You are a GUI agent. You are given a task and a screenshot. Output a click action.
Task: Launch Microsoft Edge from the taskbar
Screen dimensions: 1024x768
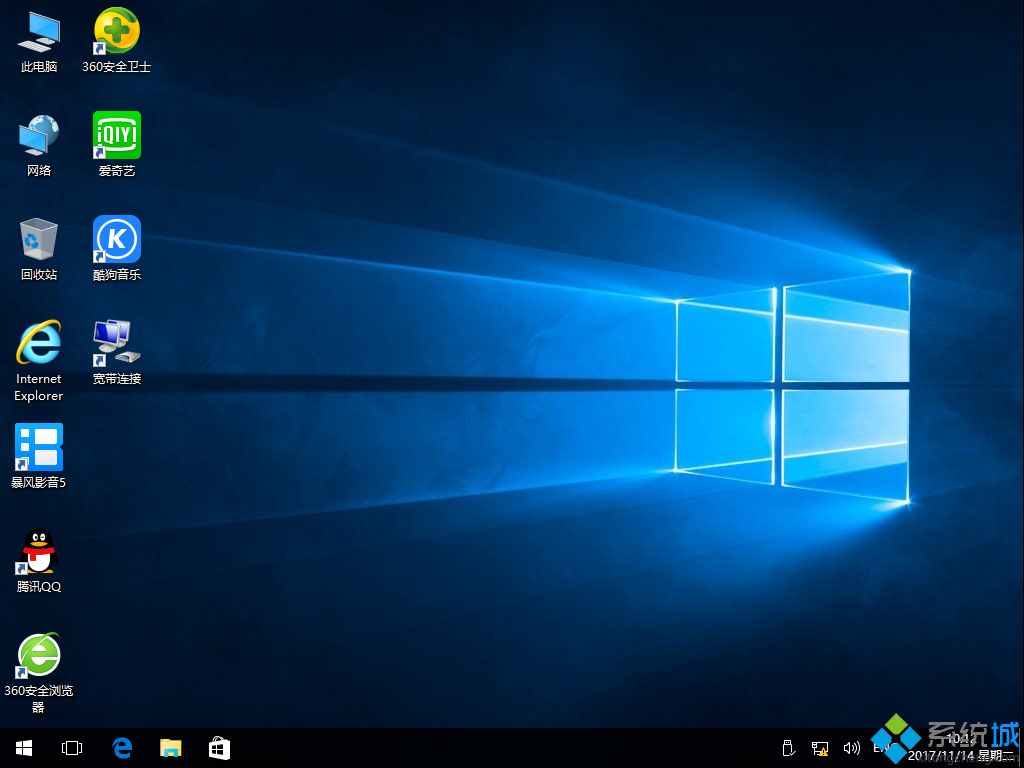click(122, 748)
